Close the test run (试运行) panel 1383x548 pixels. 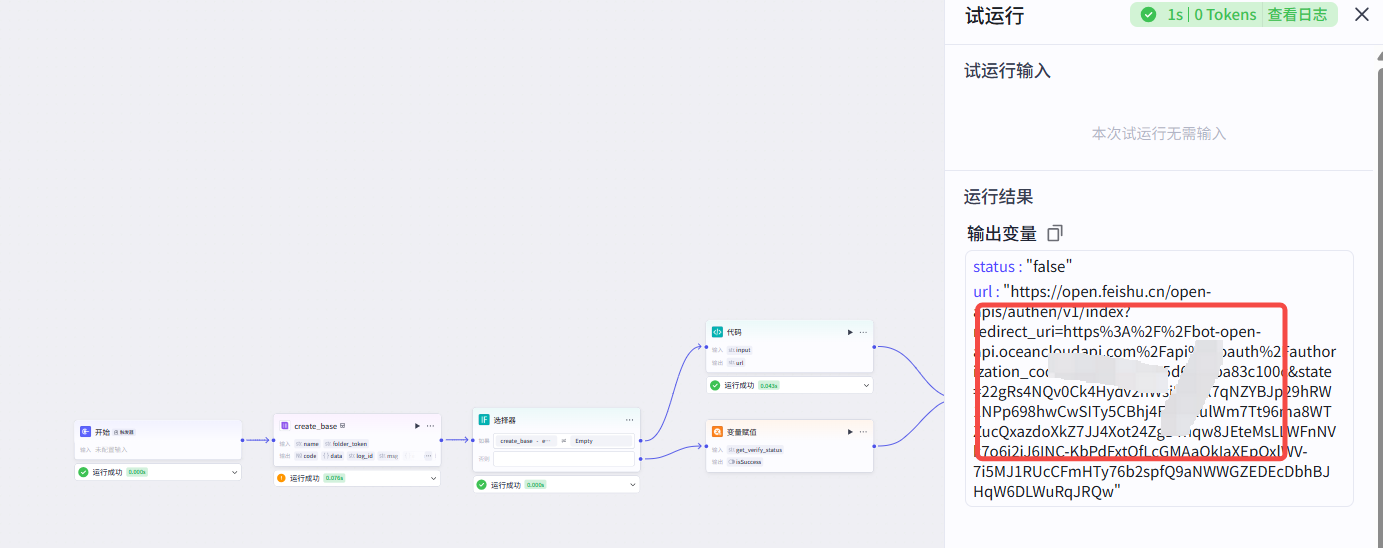[1361, 14]
